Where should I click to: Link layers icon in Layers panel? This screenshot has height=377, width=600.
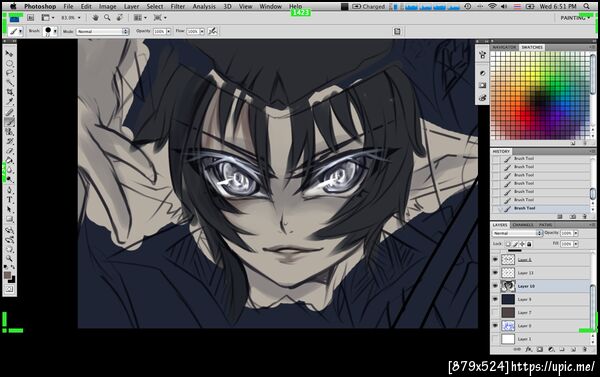point(517,349)
